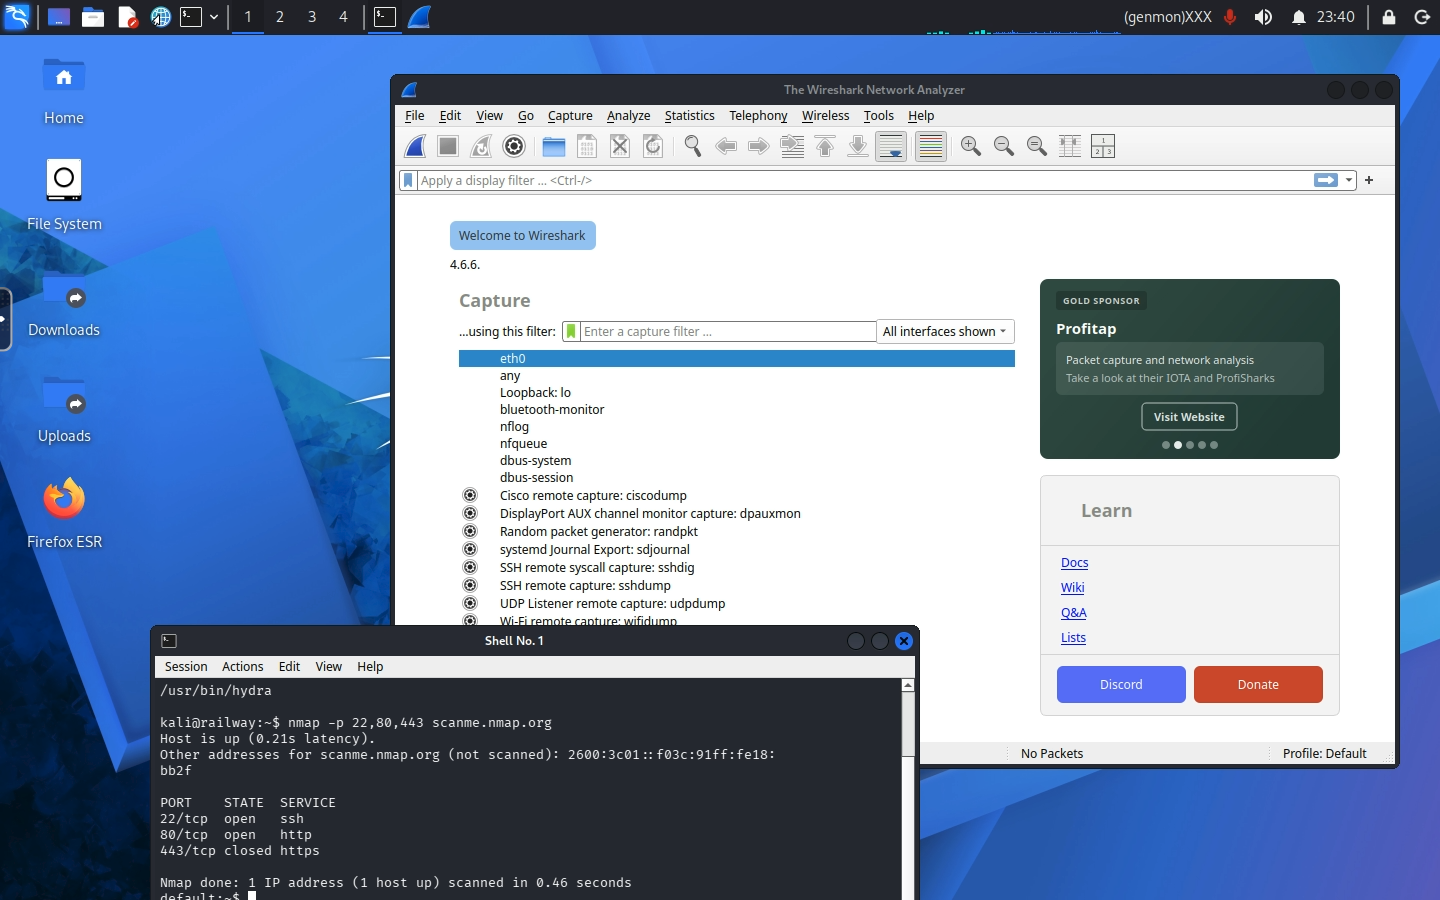Click the capture filter green bookmark icon
Viewport: 1440px width, 900px height.
[x=571, y=331]
